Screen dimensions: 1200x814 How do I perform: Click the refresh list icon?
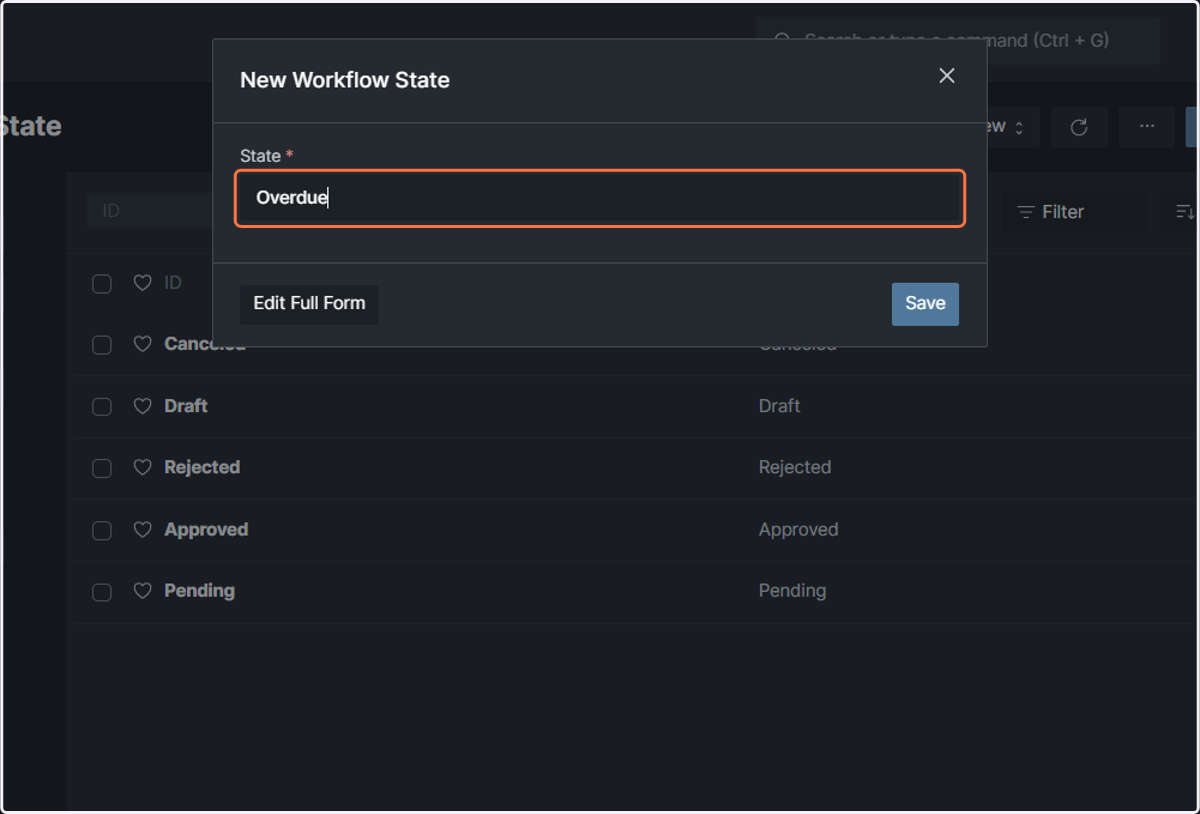1079,127
